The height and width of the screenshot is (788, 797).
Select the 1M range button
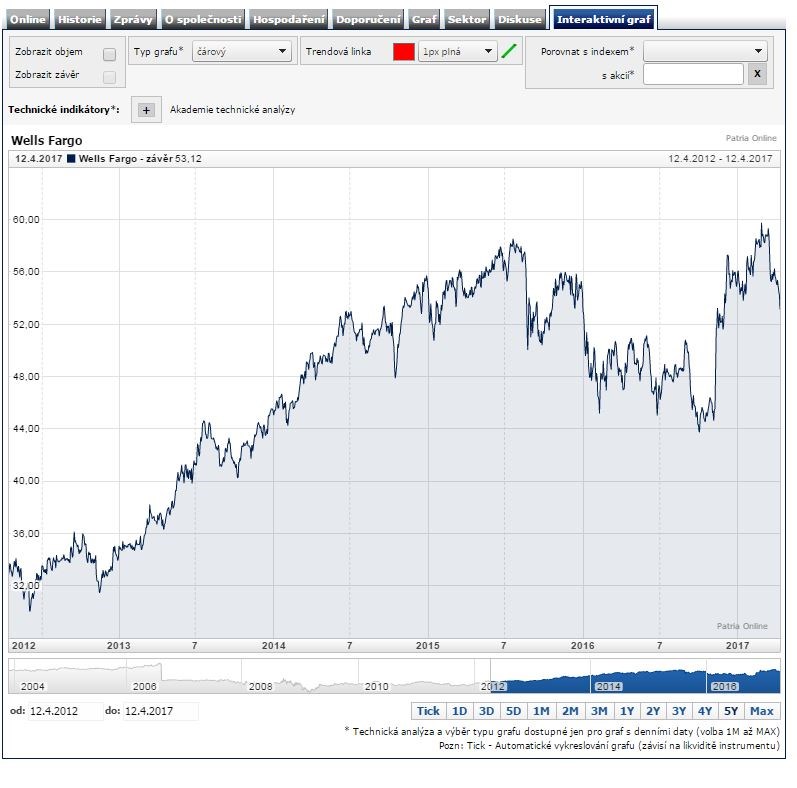pos(541,711)
